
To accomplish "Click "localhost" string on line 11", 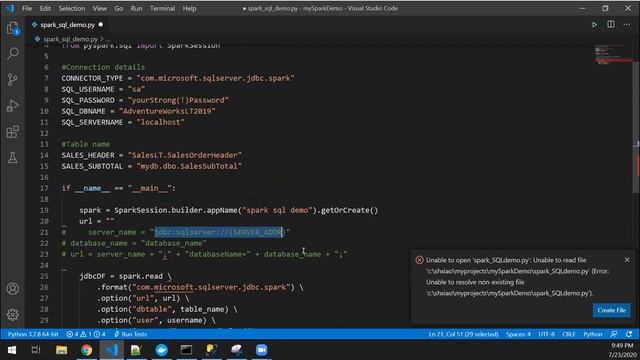I will point(160,122).
